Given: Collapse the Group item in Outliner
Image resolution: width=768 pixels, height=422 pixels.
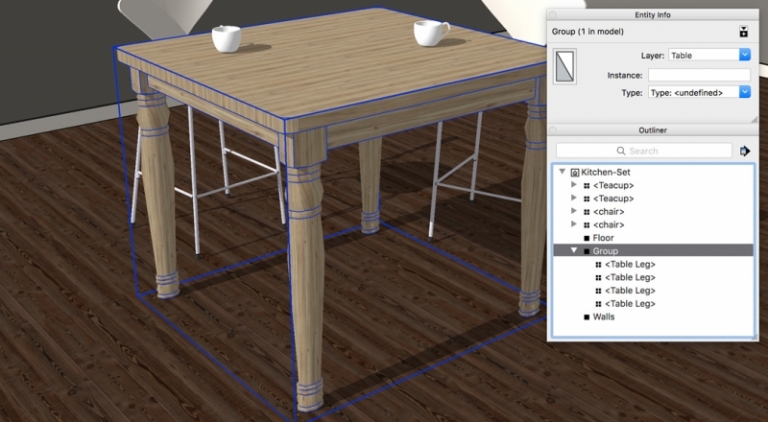Looking at the screenshot, I should tap(574, 250).
